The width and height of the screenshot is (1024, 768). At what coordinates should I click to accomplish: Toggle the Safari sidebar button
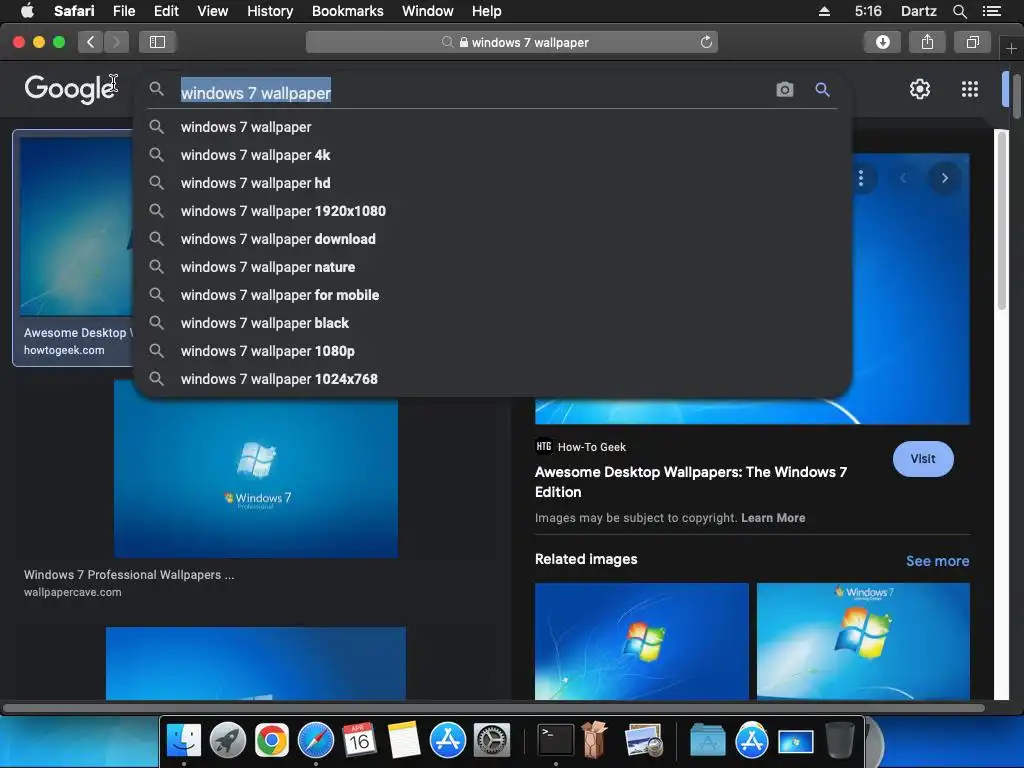[157, 42]
